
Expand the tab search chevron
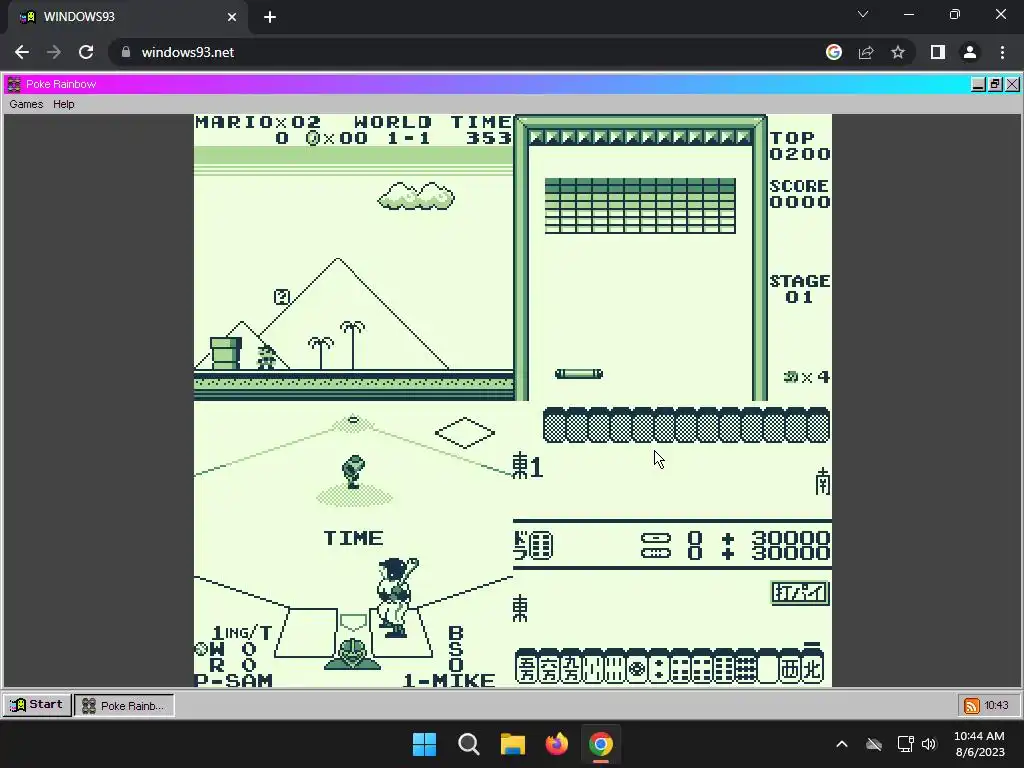click(x=863, y=14)
